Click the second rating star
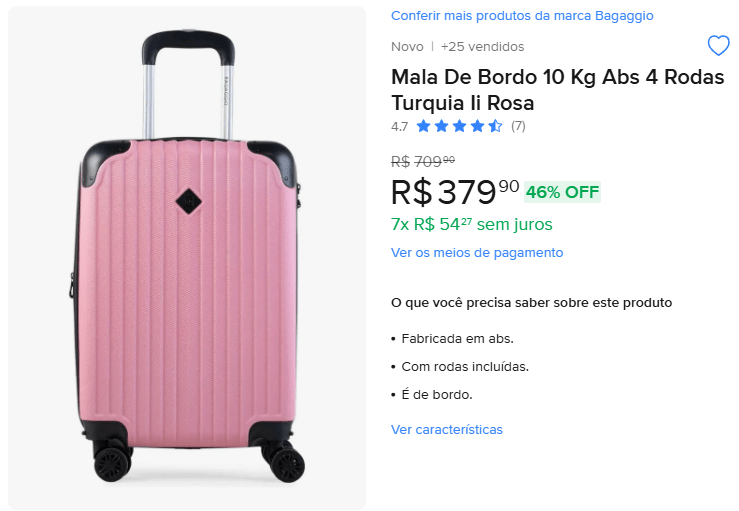Screen dimensions: 739x511 tap(441, 126)
